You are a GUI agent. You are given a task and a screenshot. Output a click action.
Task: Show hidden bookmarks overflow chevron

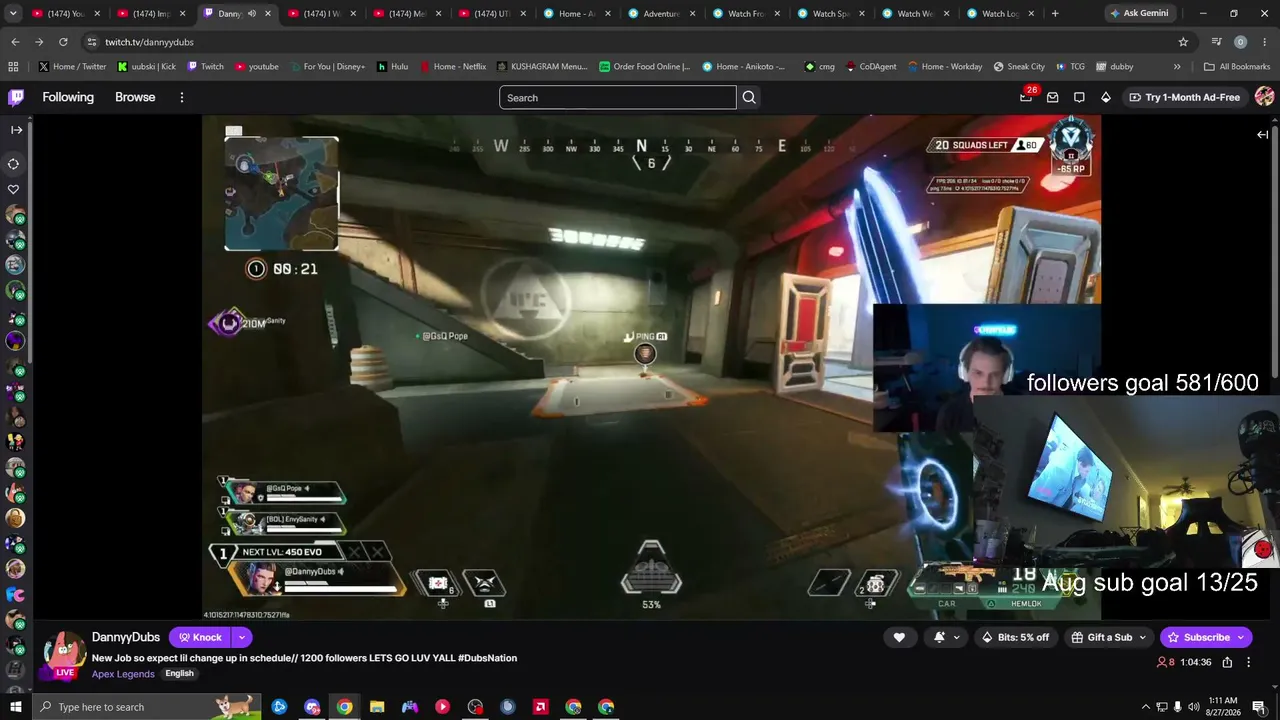[x=1177, y=67]
